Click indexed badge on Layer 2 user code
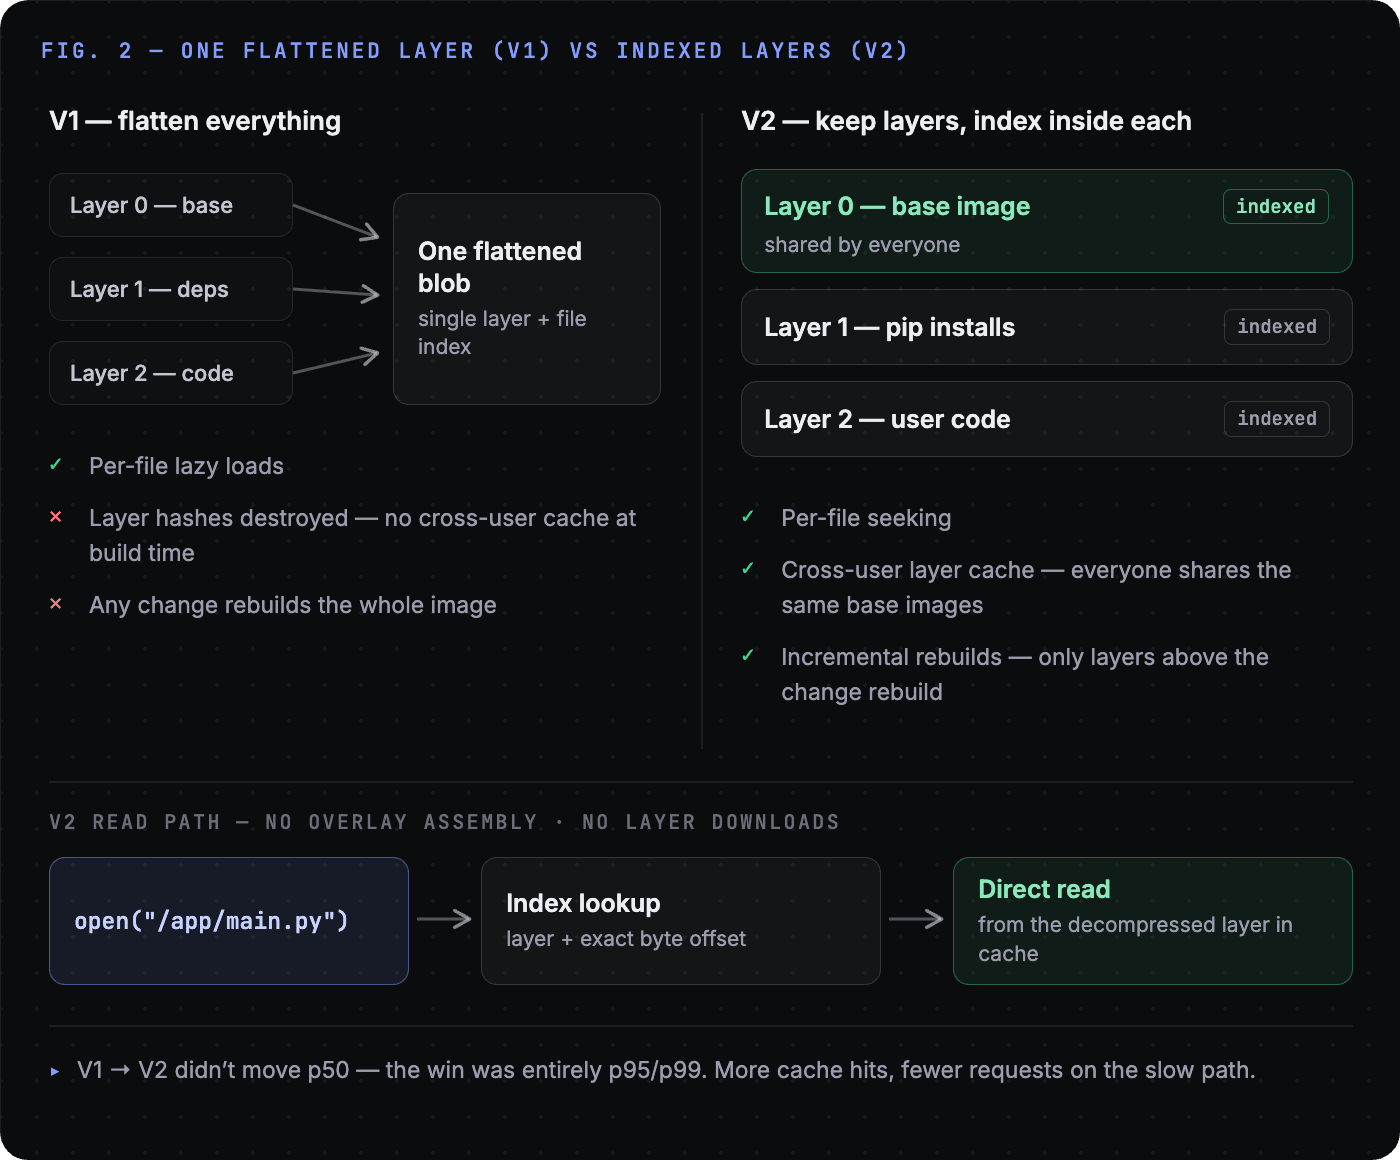This screenshot has height=1160, width=1400. pos(1277,419)
